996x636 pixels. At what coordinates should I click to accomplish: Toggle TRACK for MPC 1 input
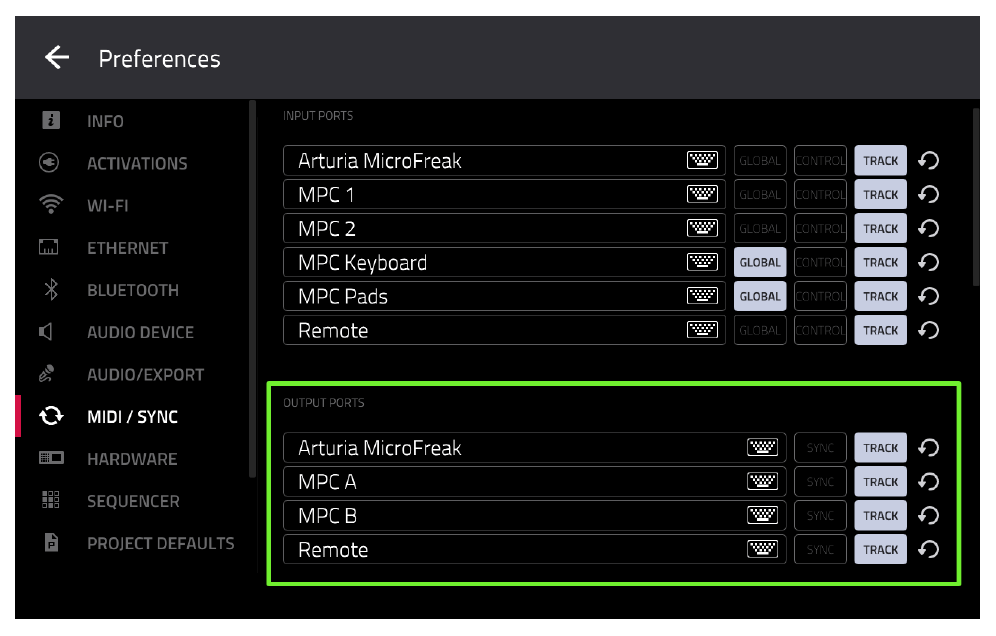[x=880, y=194]
